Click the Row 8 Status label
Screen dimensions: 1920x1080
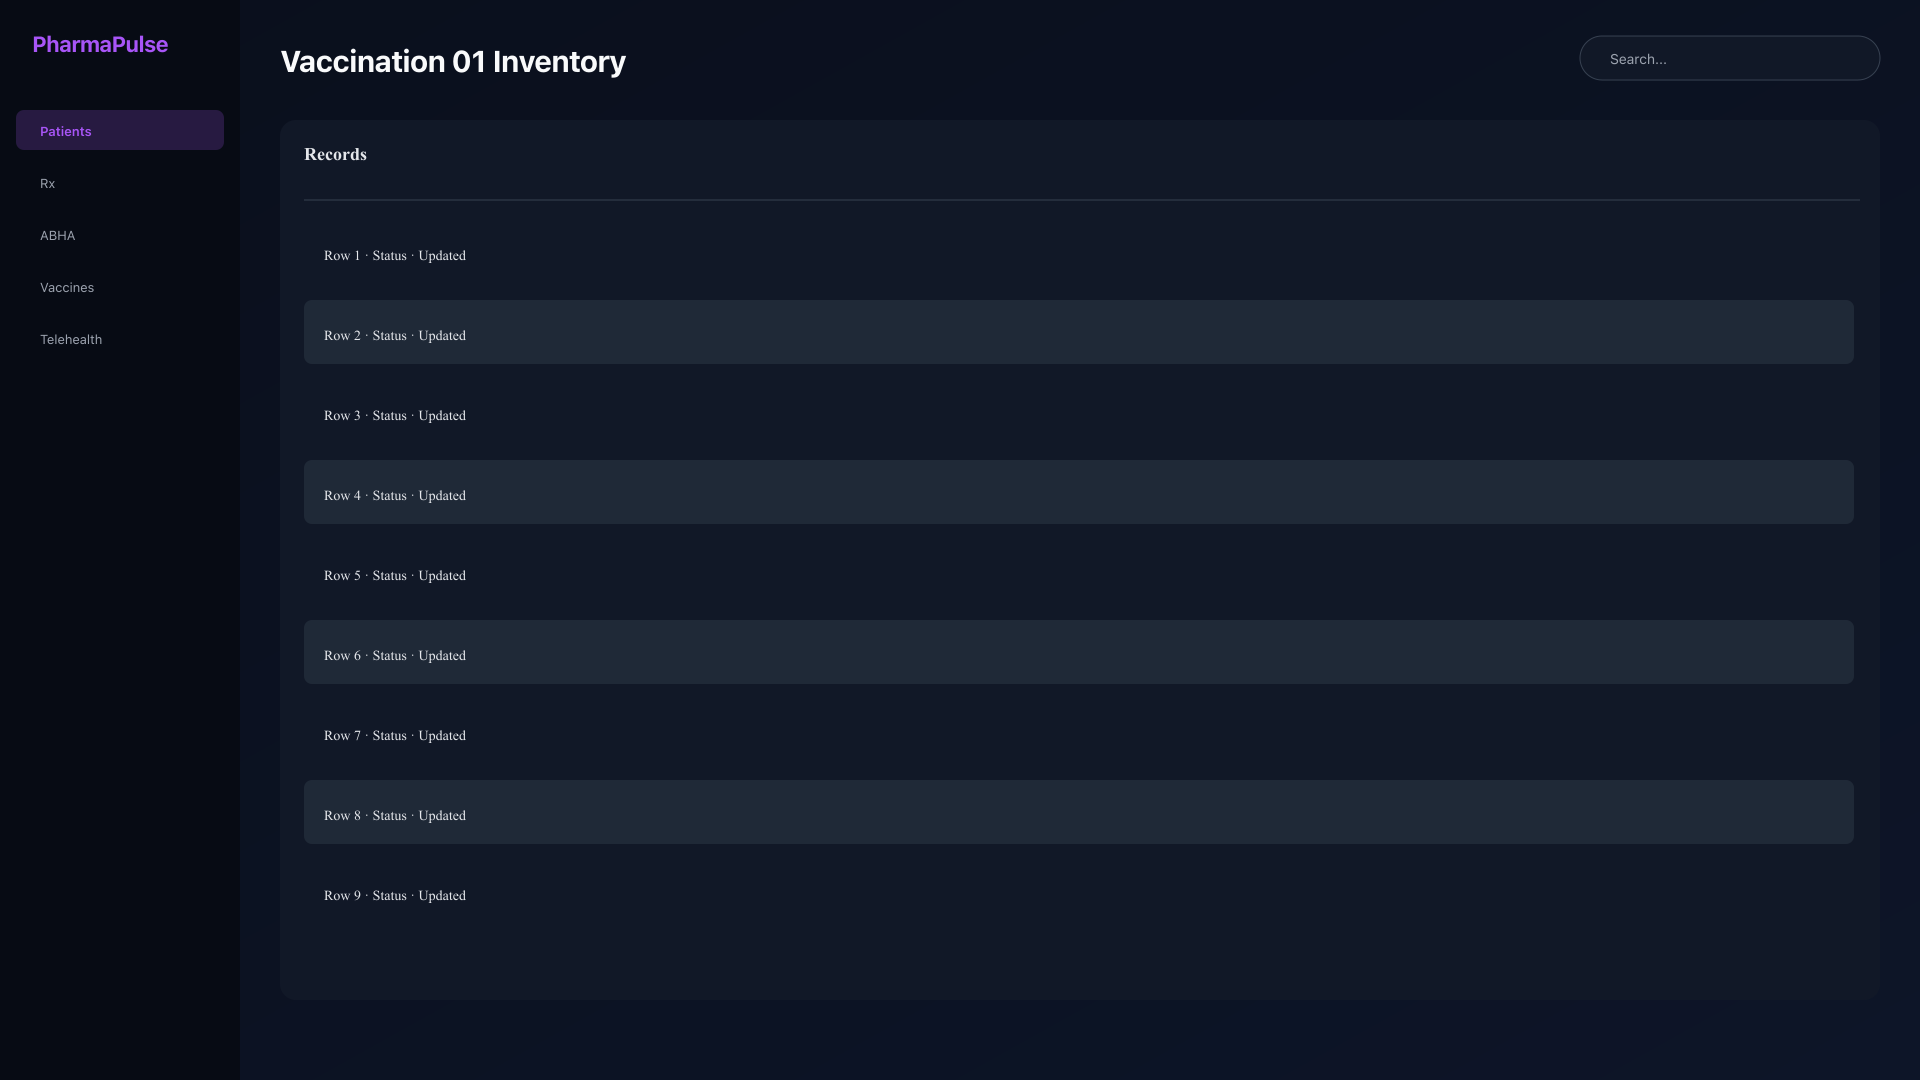(x=389, y=816)
